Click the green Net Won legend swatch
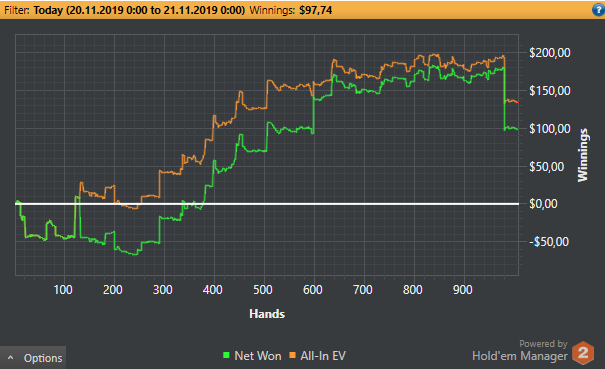Viewport: 605px width, 369px height. pyautogui.click(x=226, y=355)
